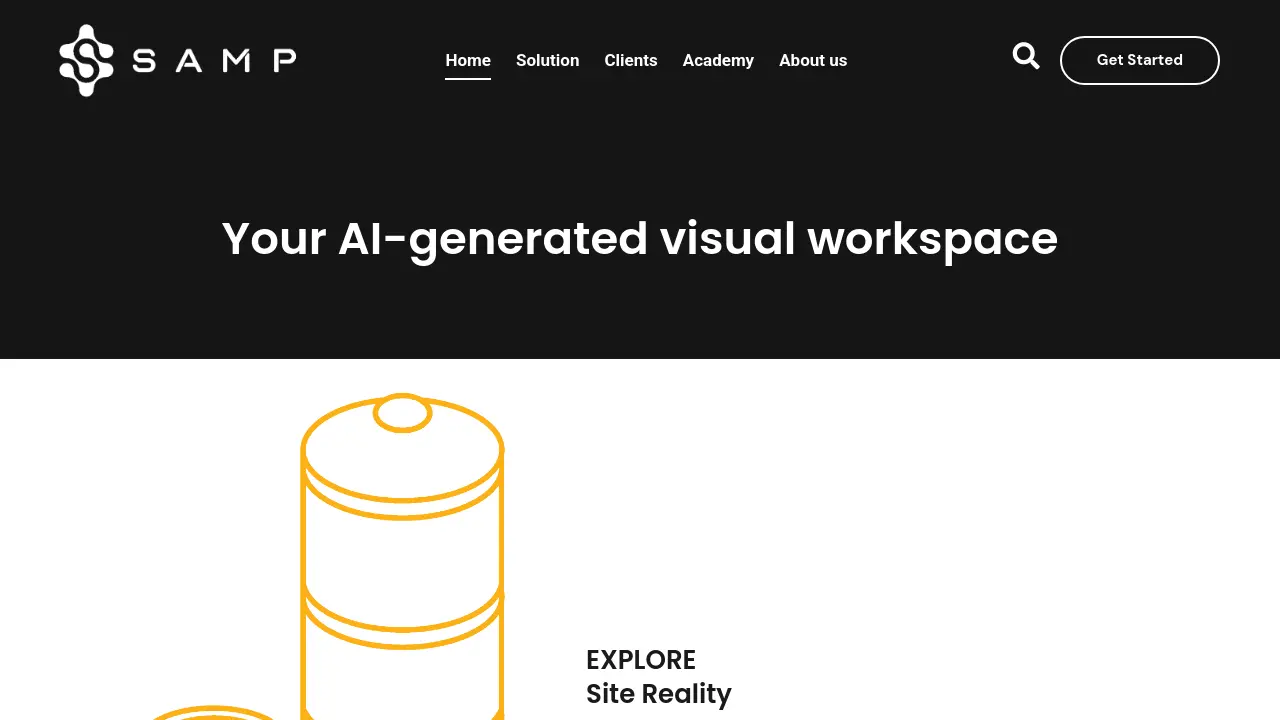Click the magnifying glass search icon

pyautogui.click(x=1025, y=57)
